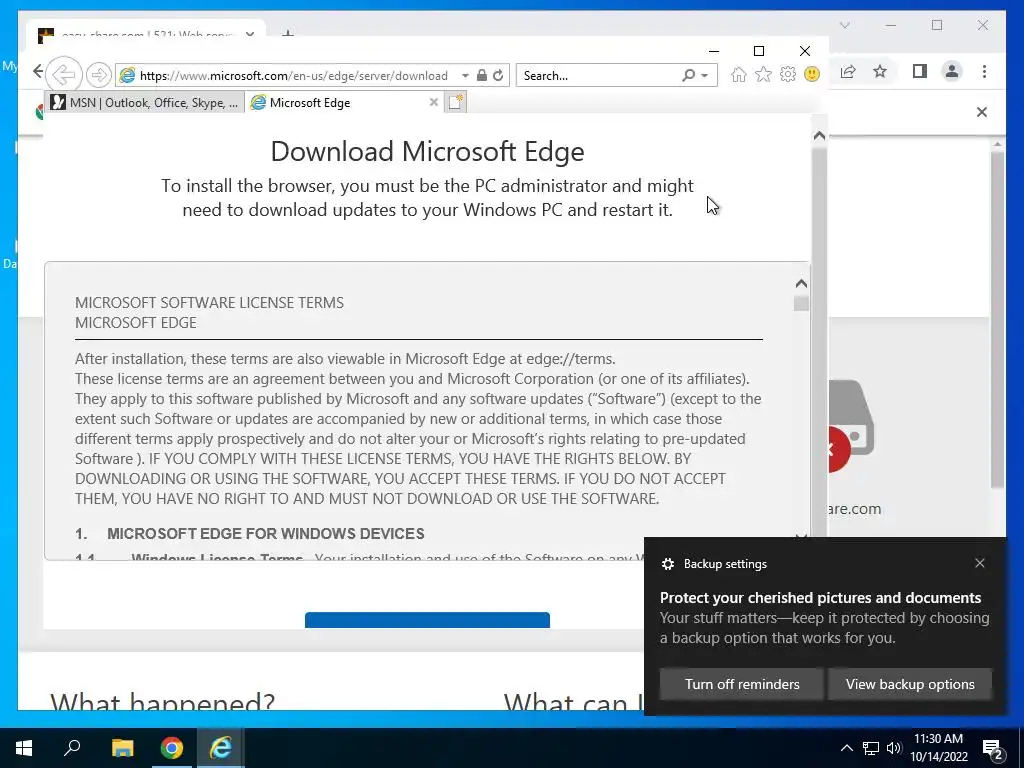Switch to Chrome from taskbar
Image resolution: width=1024 pixels, height=768 pixels.
(171, 748)
